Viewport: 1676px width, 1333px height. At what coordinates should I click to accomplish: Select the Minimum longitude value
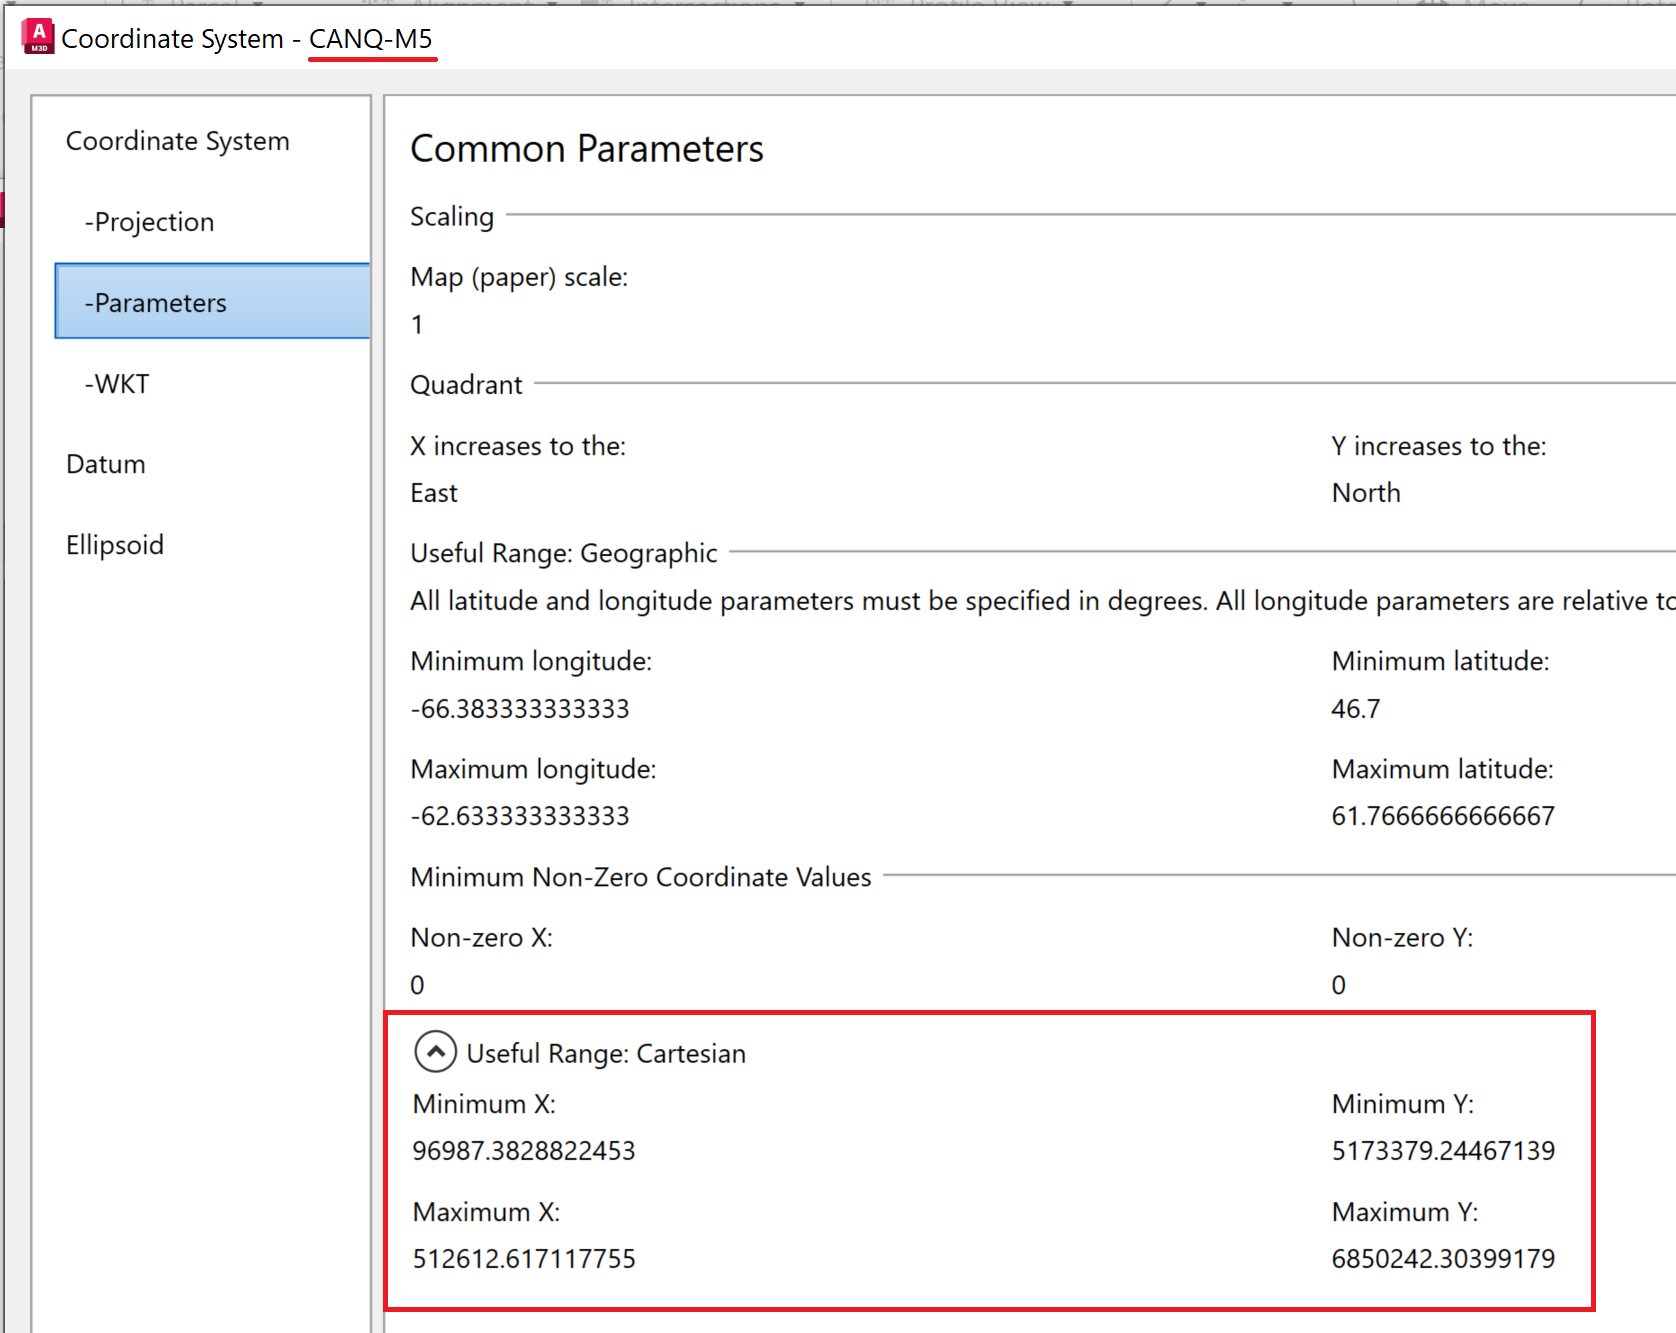519,708
